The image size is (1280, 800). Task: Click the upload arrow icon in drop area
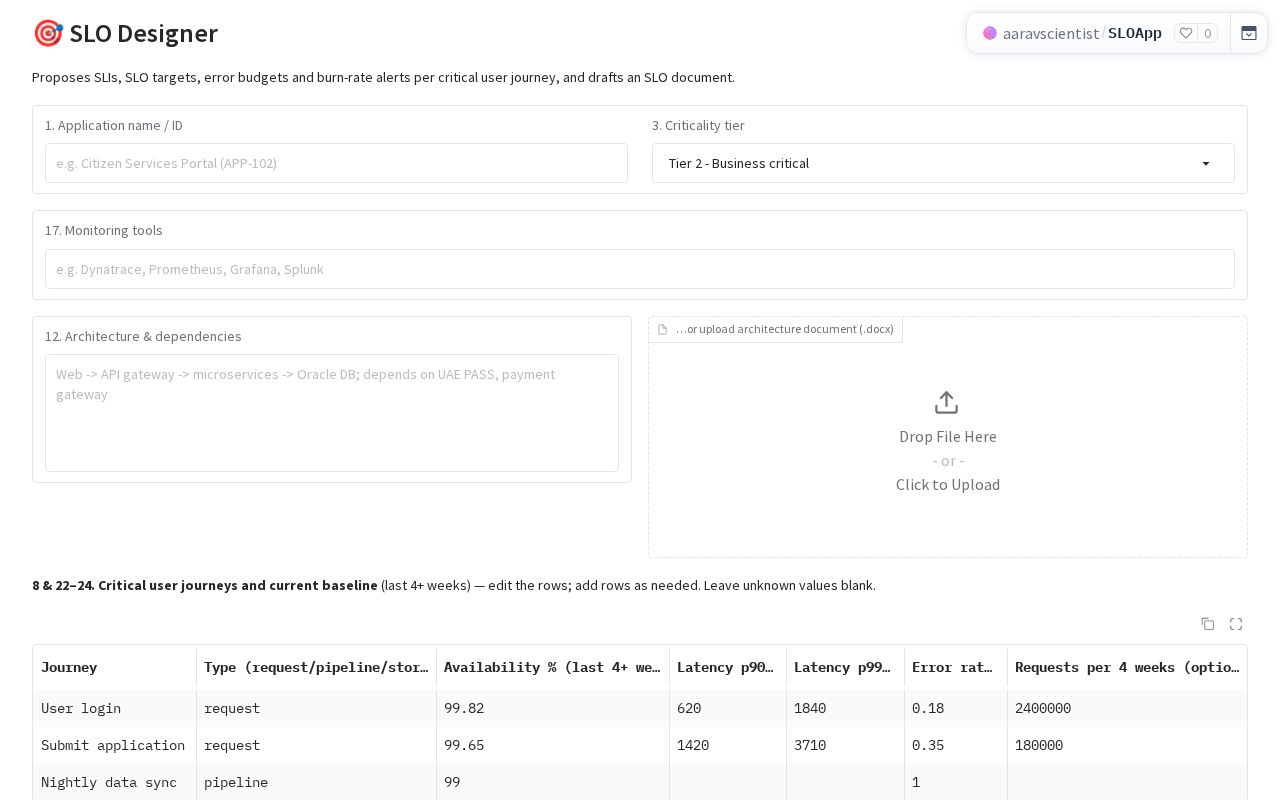tap(946, 403)
